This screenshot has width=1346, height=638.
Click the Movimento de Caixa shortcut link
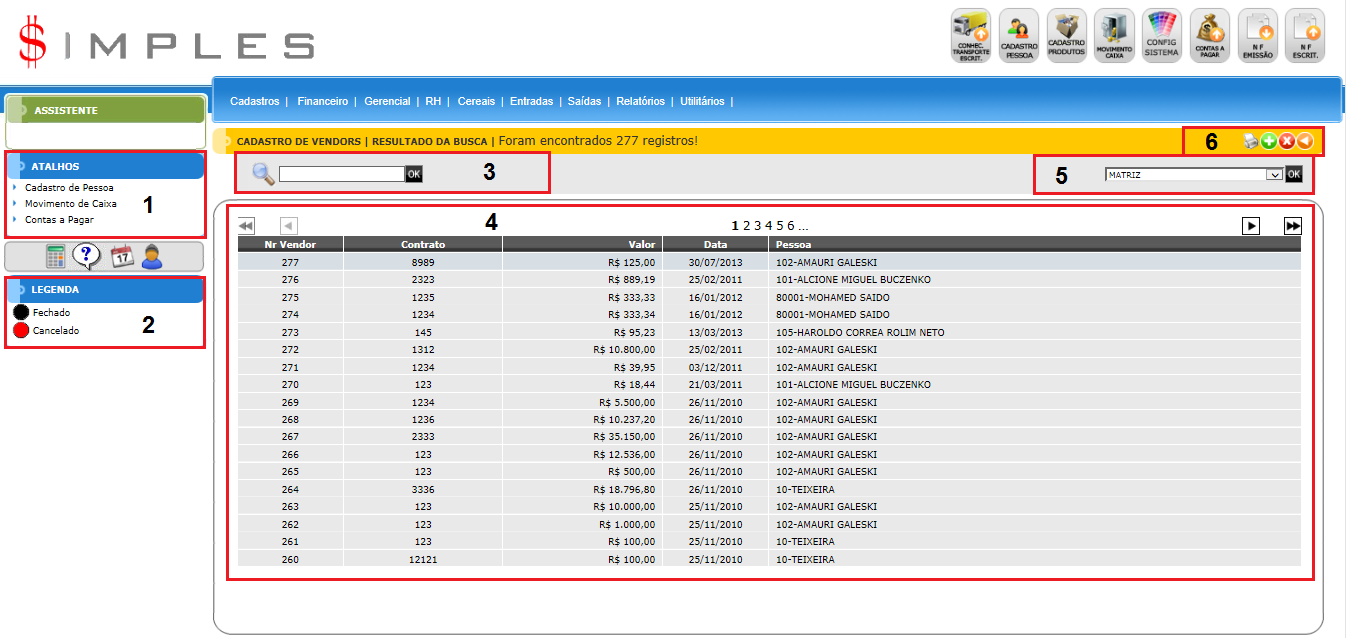coord(70,204)
